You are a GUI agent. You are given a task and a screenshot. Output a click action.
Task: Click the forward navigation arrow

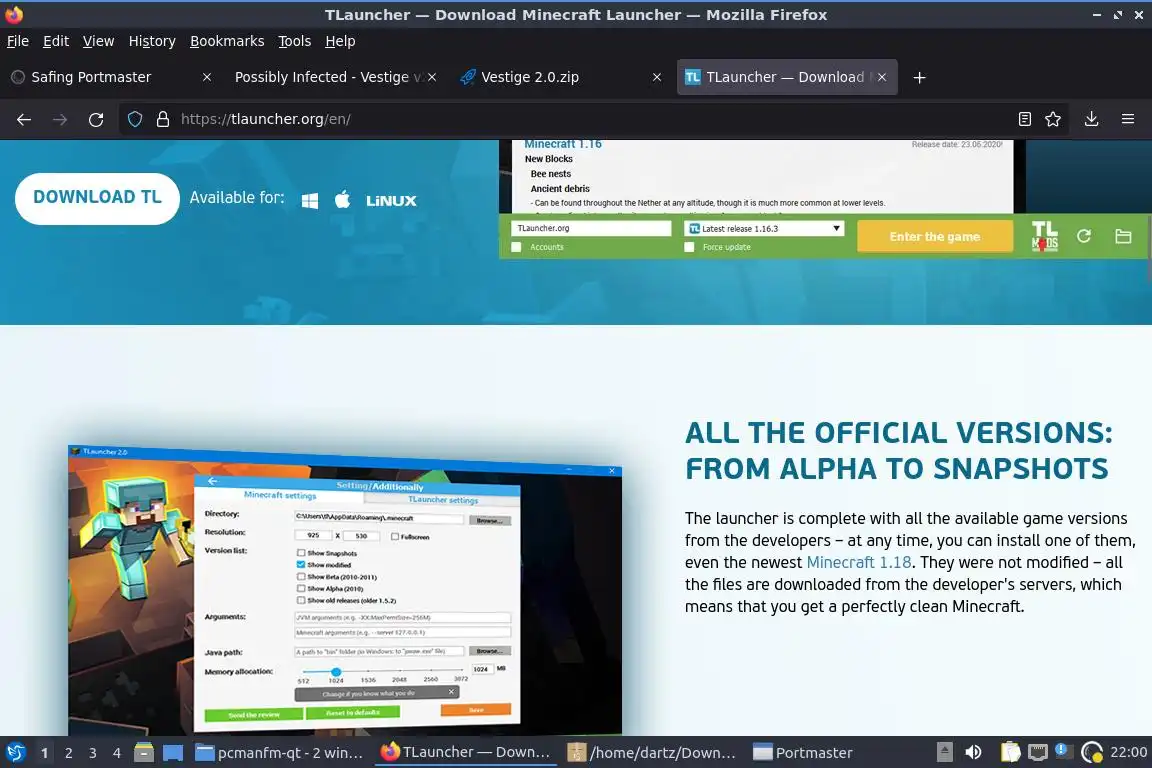(60, 119)
